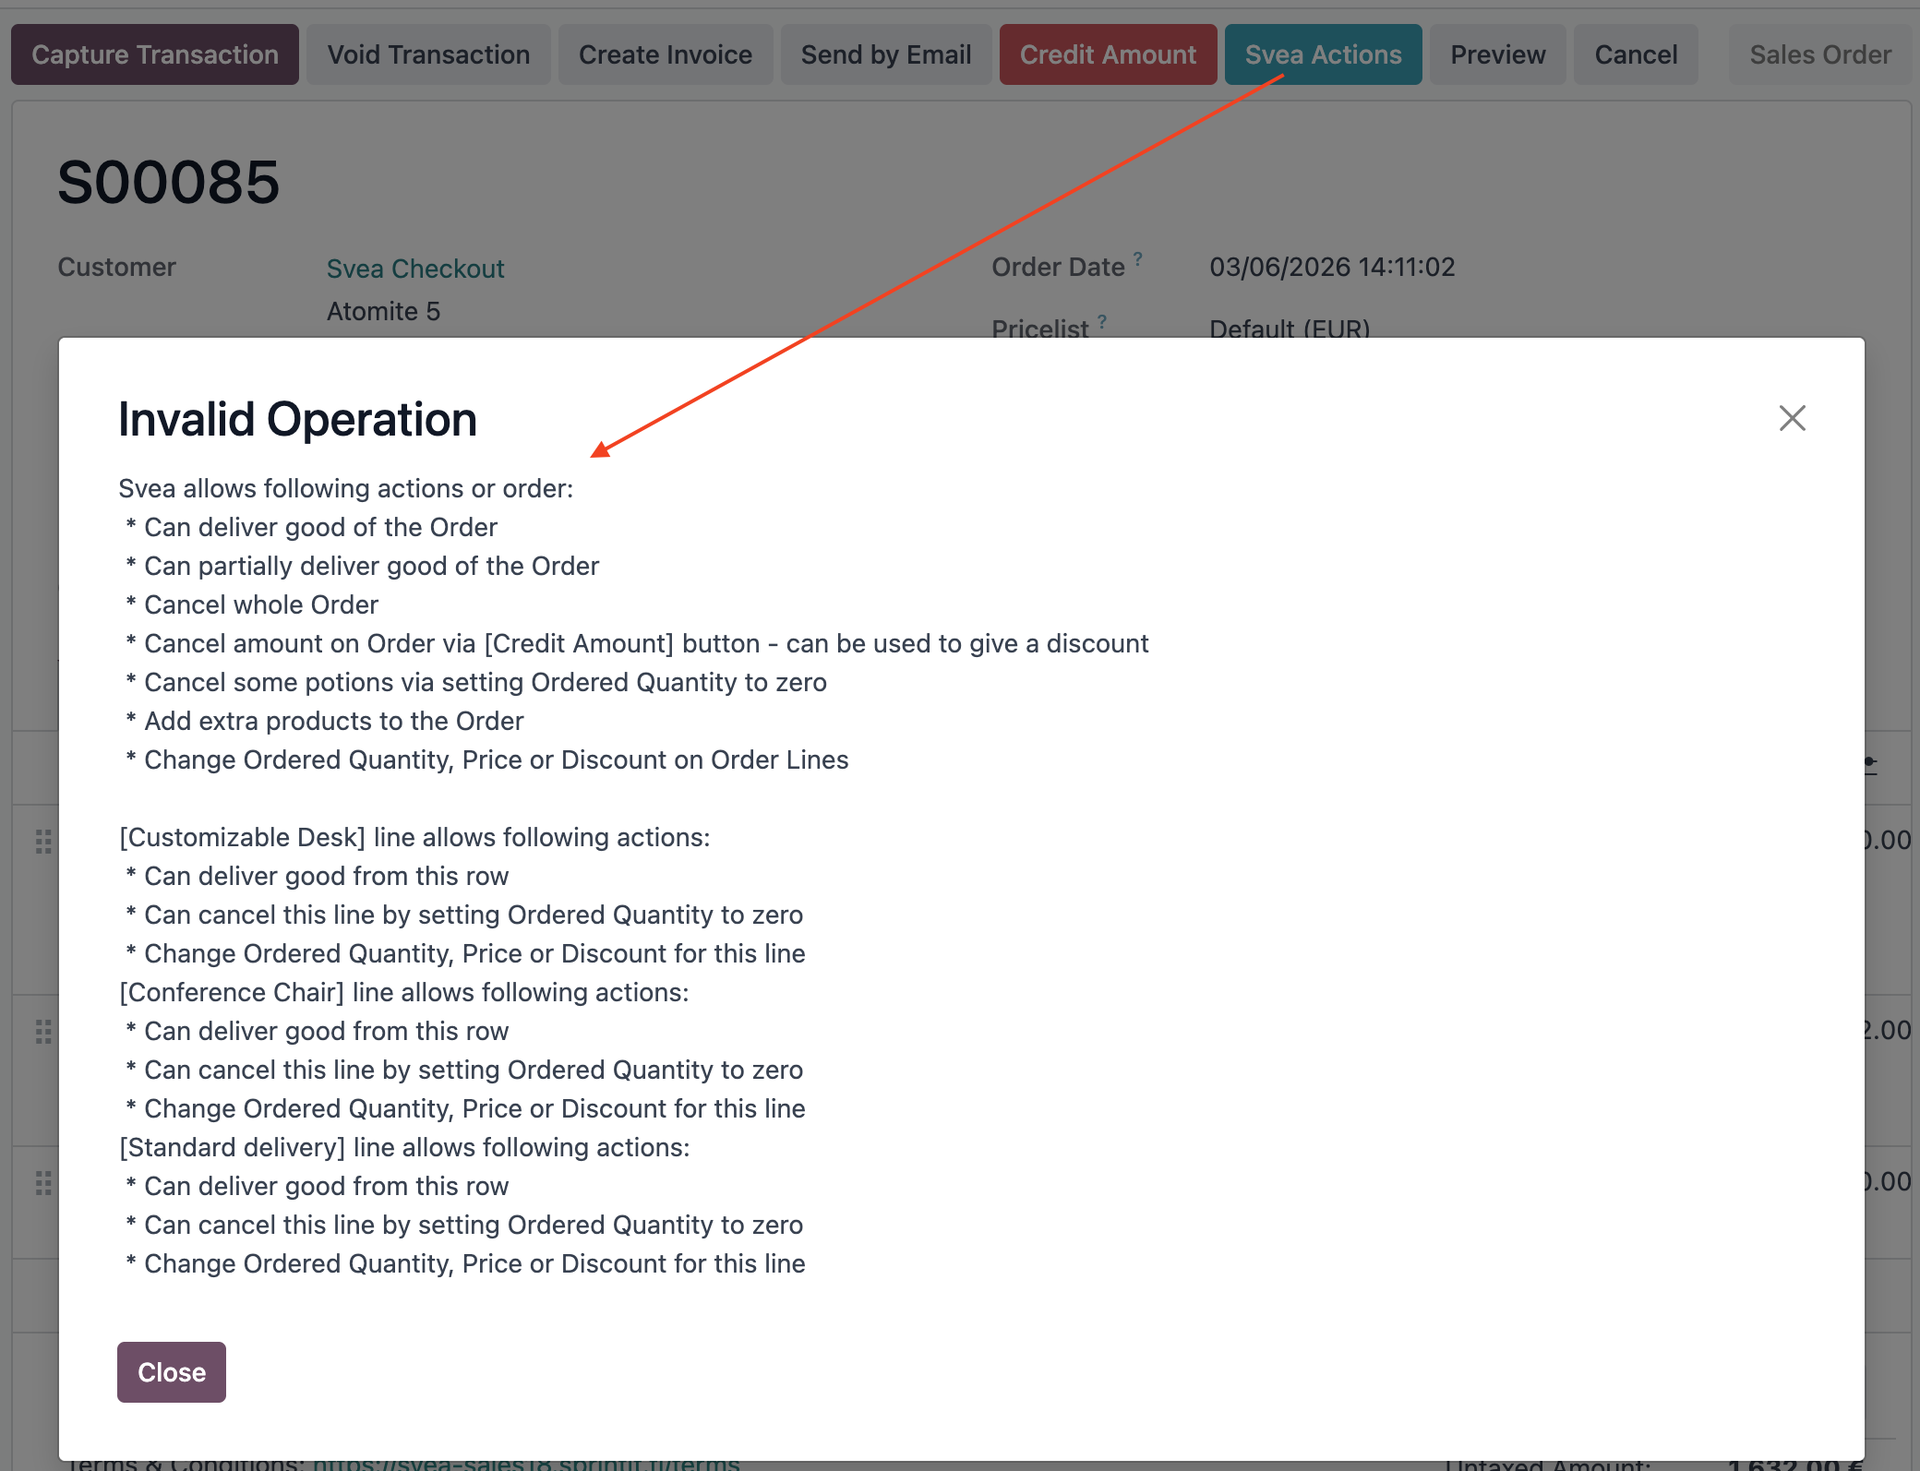
Task: Click the '[Conference Chair] line allows' text
Action: (x=404, y=992)
